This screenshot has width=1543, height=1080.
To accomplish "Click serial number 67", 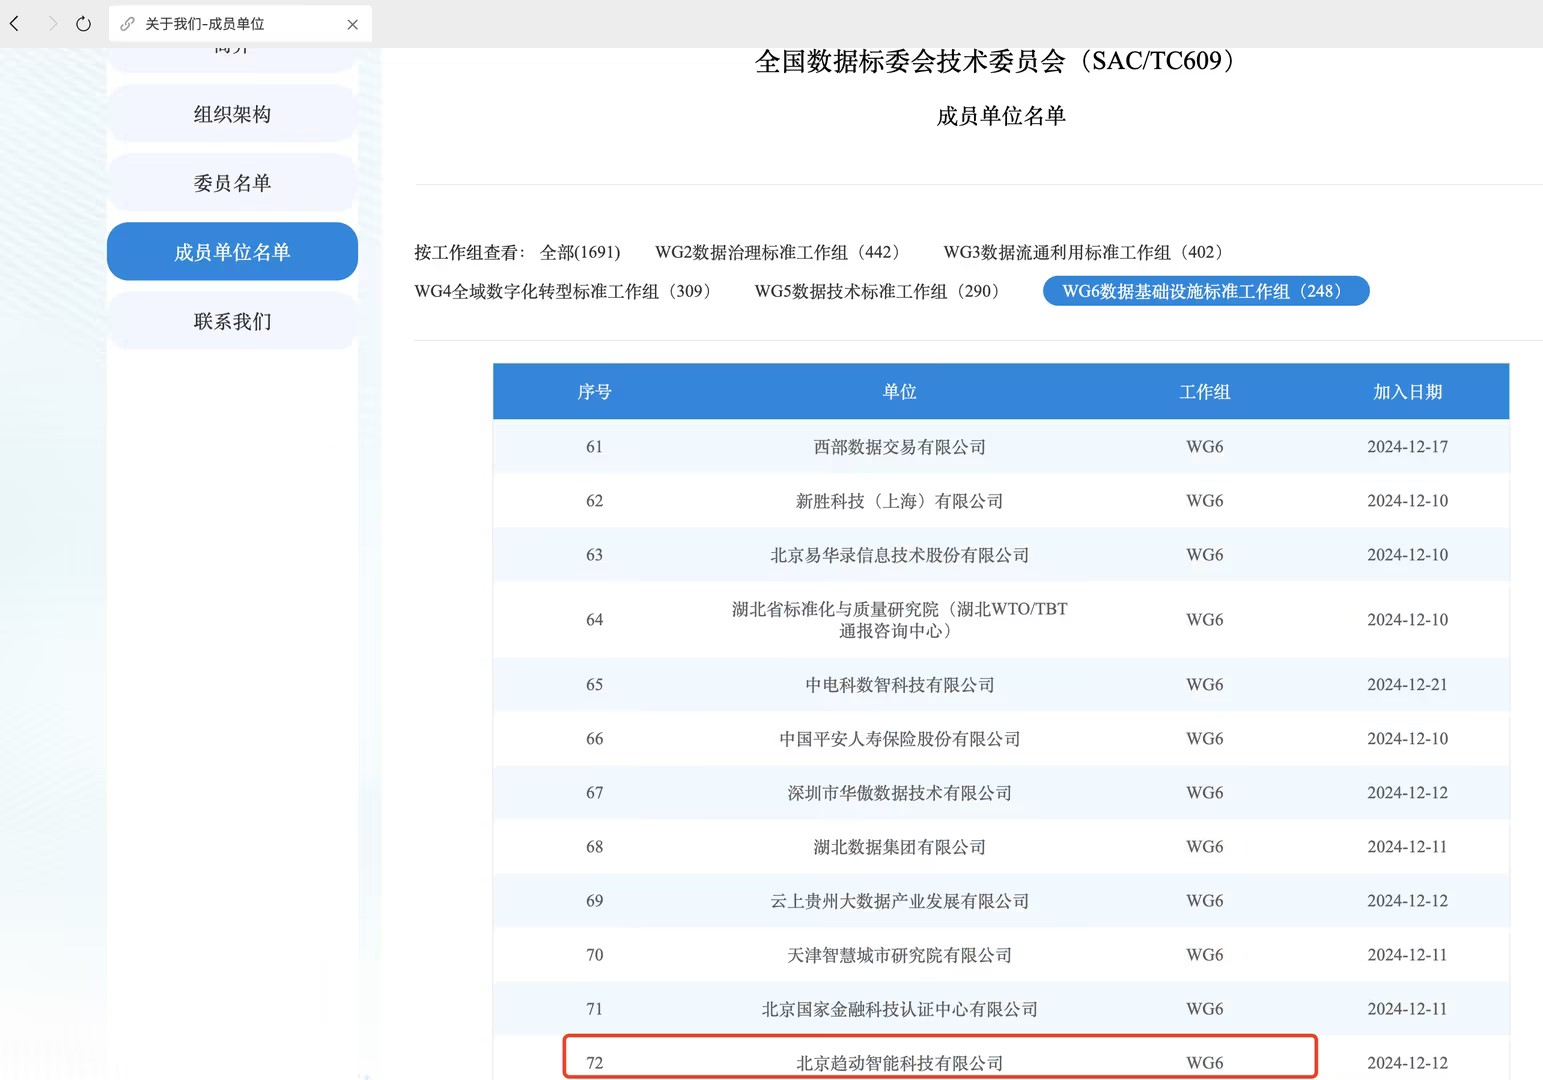I will point(594,793).
